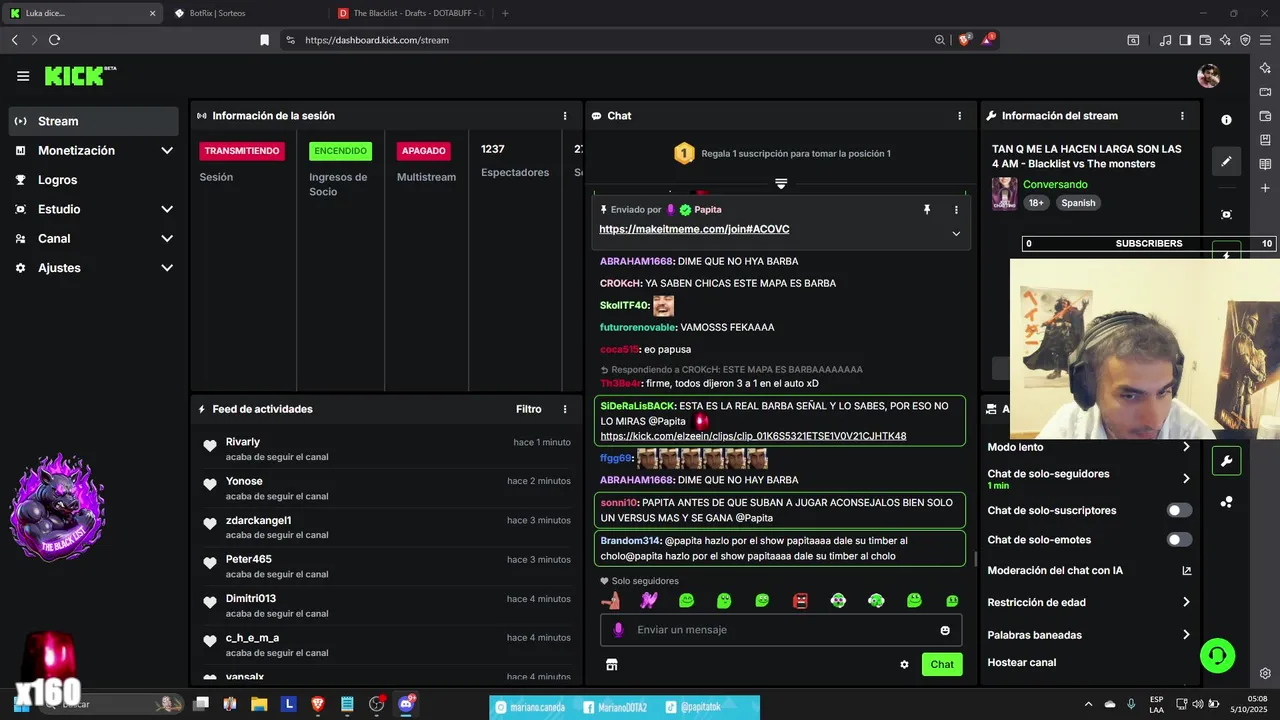
Task: Open the Feed de actividades options menu
Action: tap(565, 409)
